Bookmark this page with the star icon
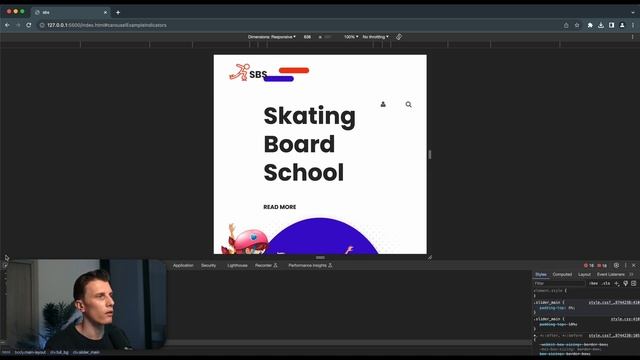Image resolution: width=640 pixels, height=360 pixels. click(x=577, y=25)
